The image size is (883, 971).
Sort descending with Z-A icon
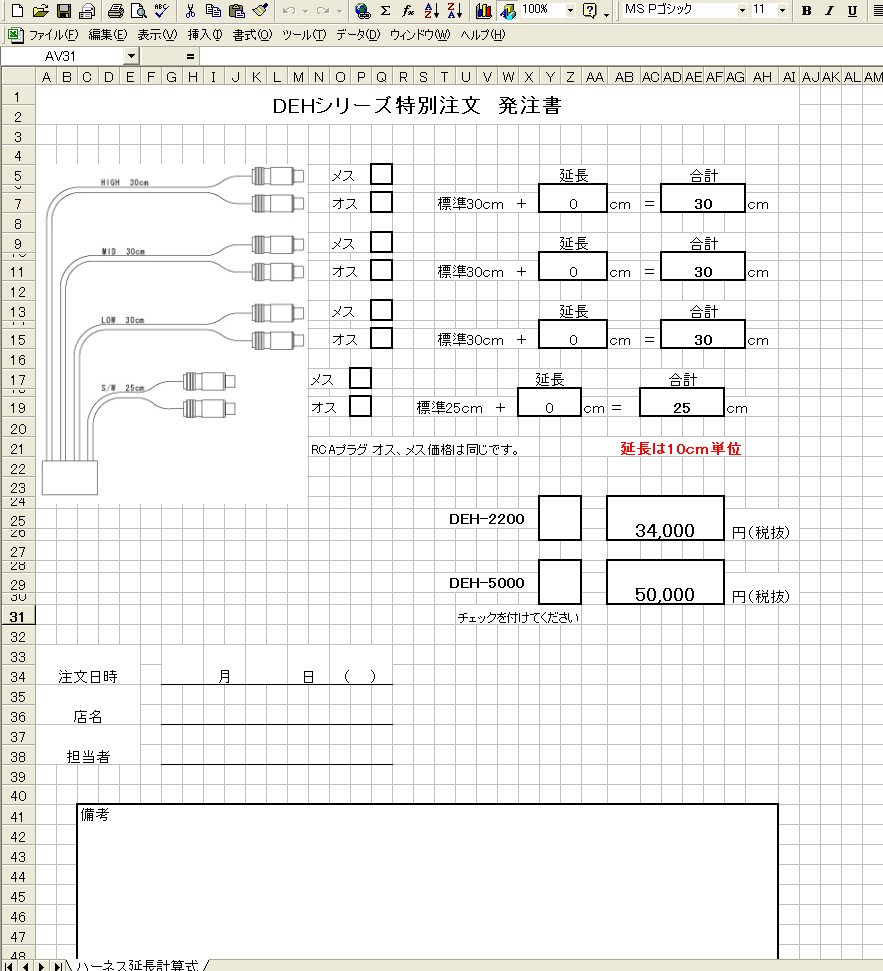point(455,10)
